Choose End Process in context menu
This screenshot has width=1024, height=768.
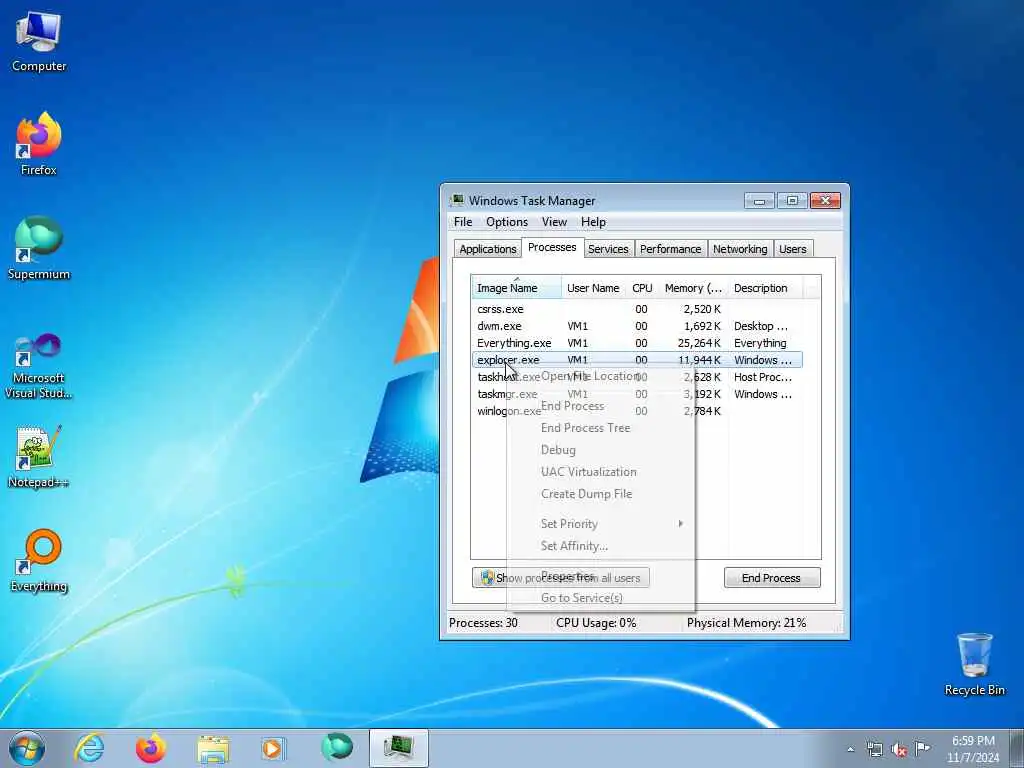pos(600,406)
